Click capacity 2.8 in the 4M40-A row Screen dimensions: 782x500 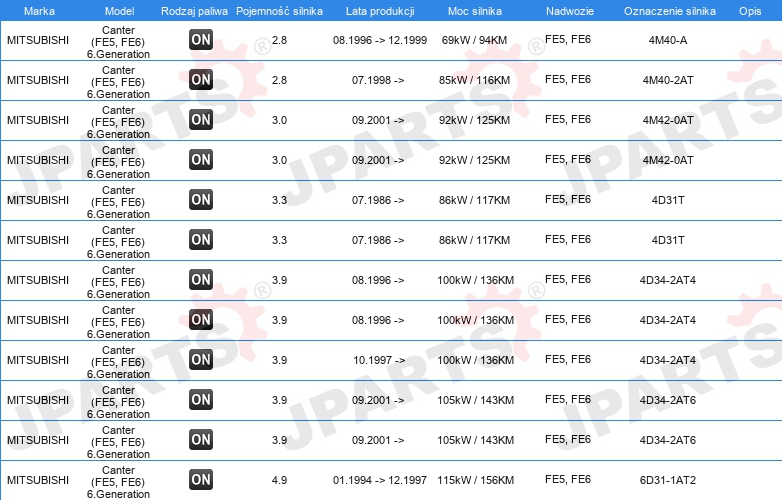click(279, 40)
